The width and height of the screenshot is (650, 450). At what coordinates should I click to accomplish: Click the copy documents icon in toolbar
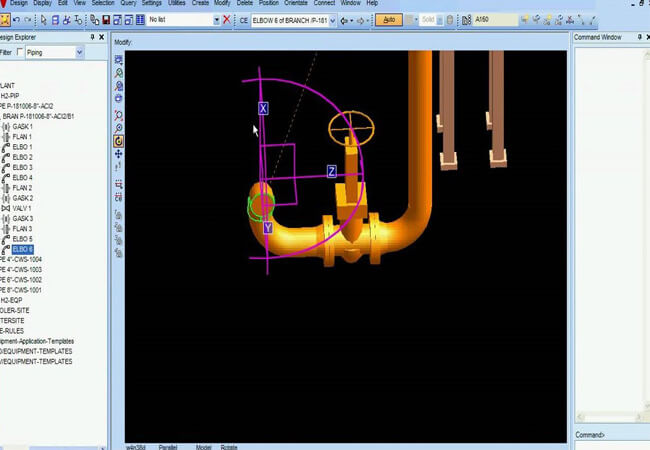point(95,19)
